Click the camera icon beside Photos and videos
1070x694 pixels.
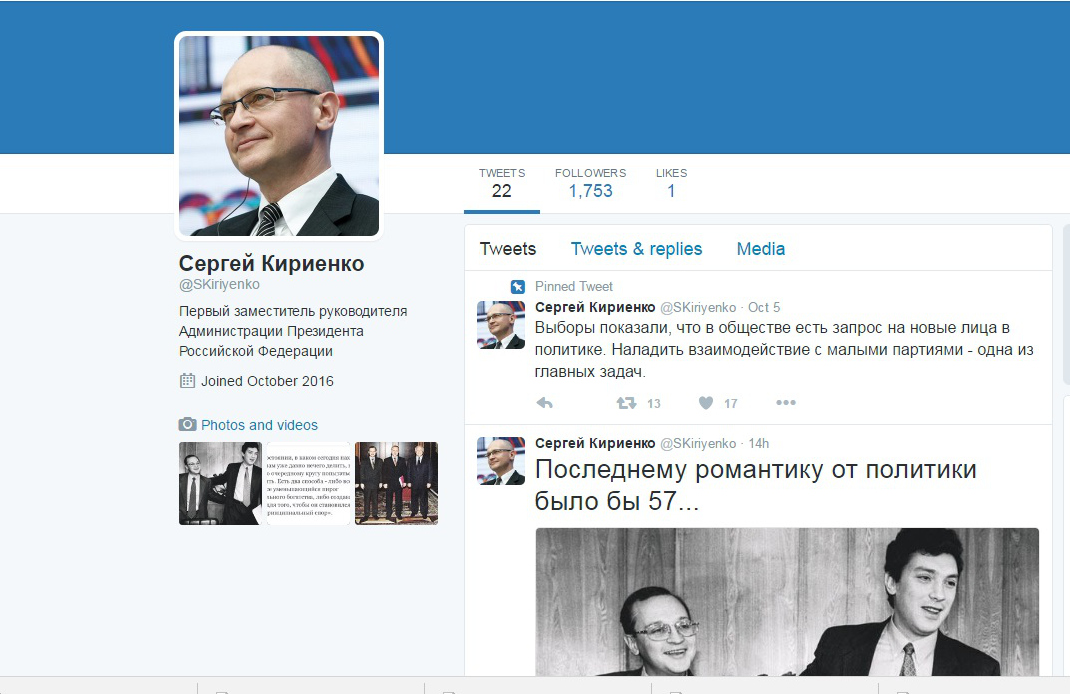coord(187,424)
